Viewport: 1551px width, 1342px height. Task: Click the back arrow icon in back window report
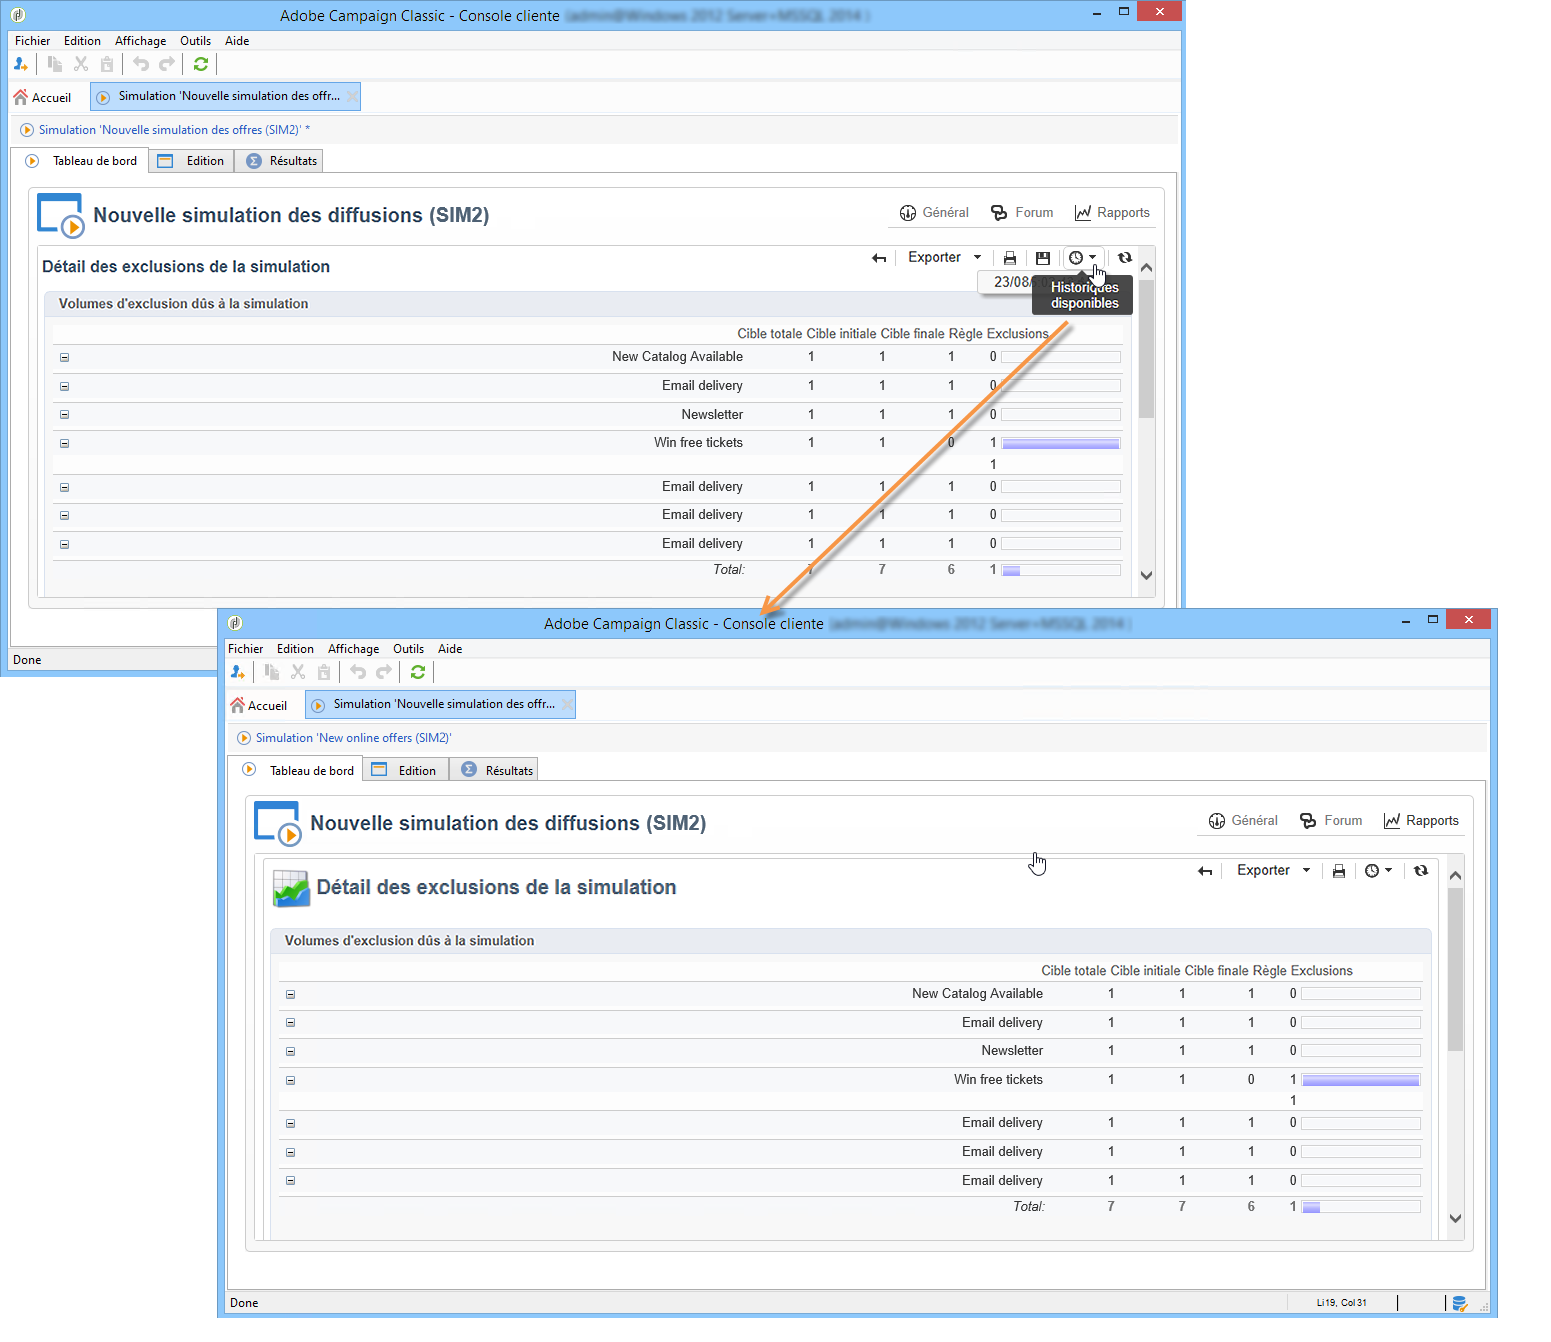tap(879, 258)
